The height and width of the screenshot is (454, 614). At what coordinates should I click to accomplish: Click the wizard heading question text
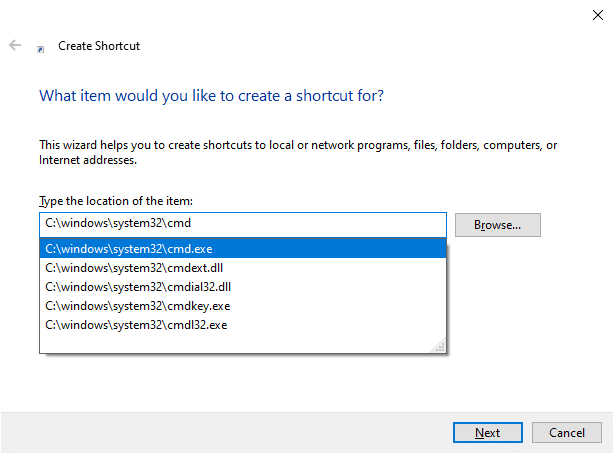point(211,96)
